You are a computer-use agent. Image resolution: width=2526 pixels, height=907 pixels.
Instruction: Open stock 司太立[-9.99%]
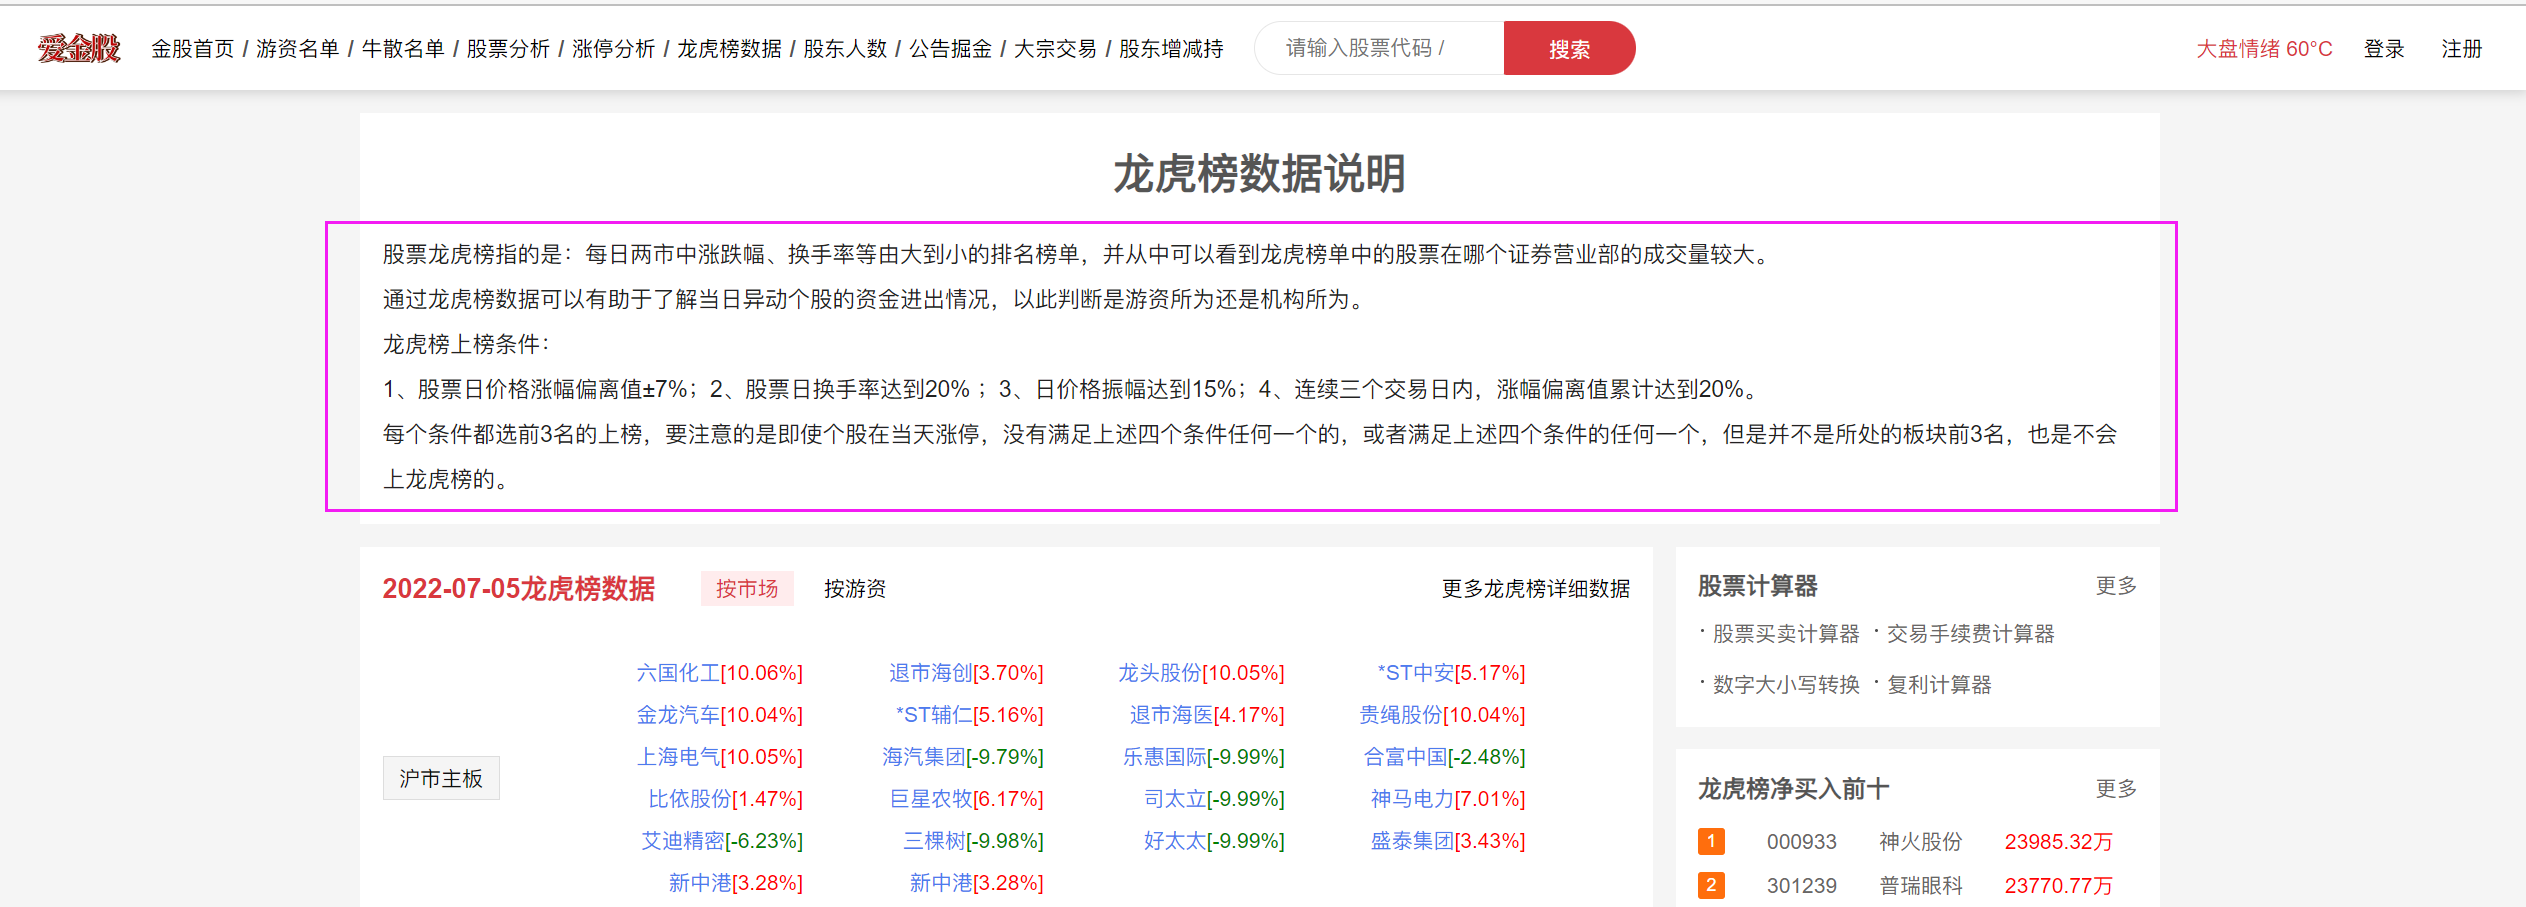coord(1214,799)
